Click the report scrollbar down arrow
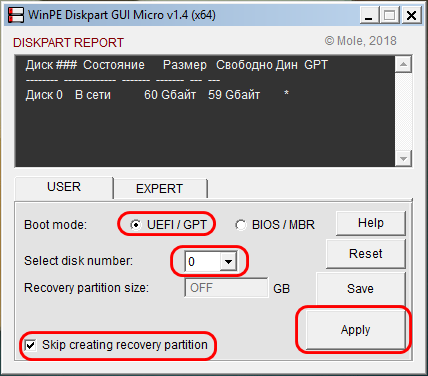428x376 pixels. 403,159
